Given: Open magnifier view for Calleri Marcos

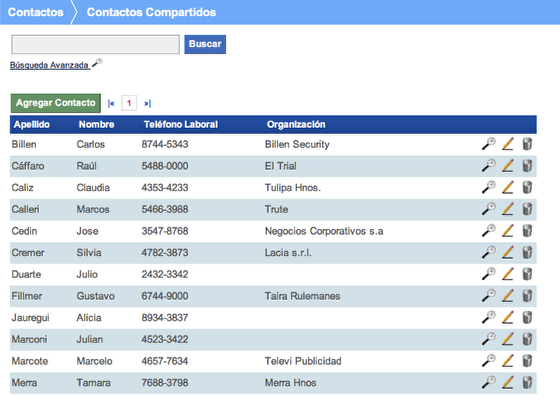Looking at the screenshot, I should 489,209.
